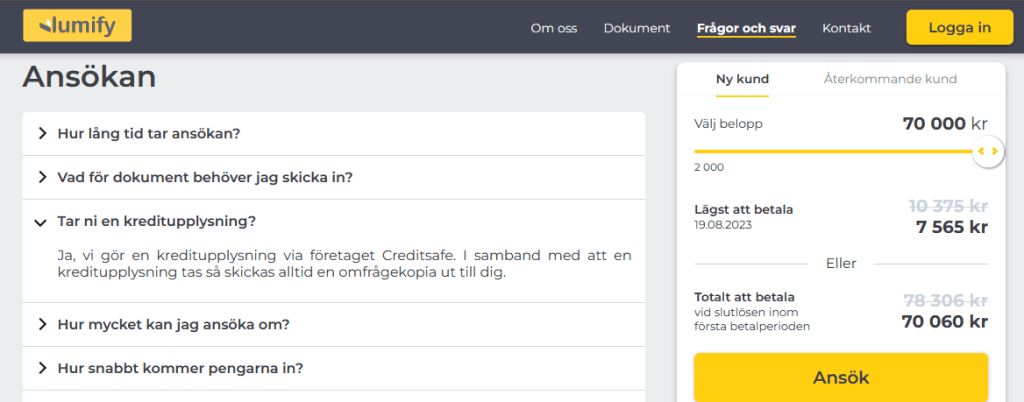Expand 'Hur mycket kan jag ansöka om?' chevron
1024x402 pixels.
(42, 324)
